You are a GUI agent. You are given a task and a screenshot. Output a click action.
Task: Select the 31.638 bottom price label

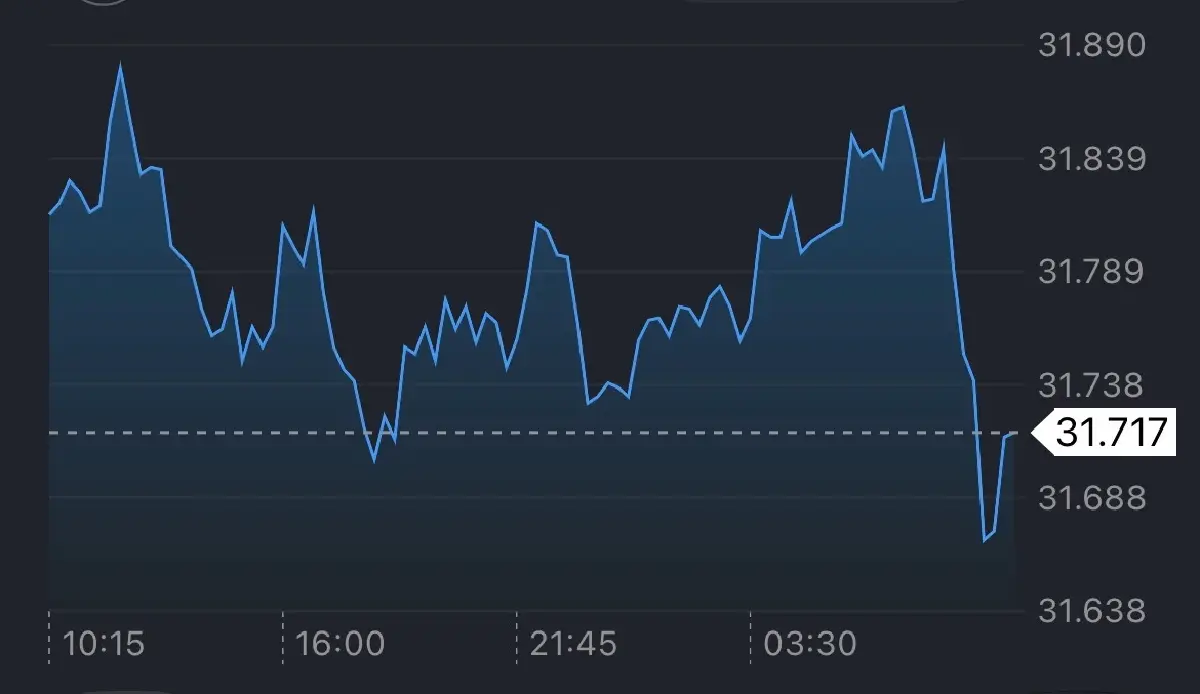click(x=1091, y=611)
